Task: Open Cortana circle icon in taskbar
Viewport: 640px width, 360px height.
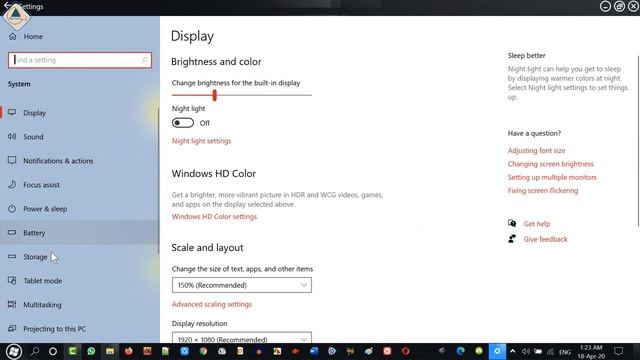Action: coord(53,351)
